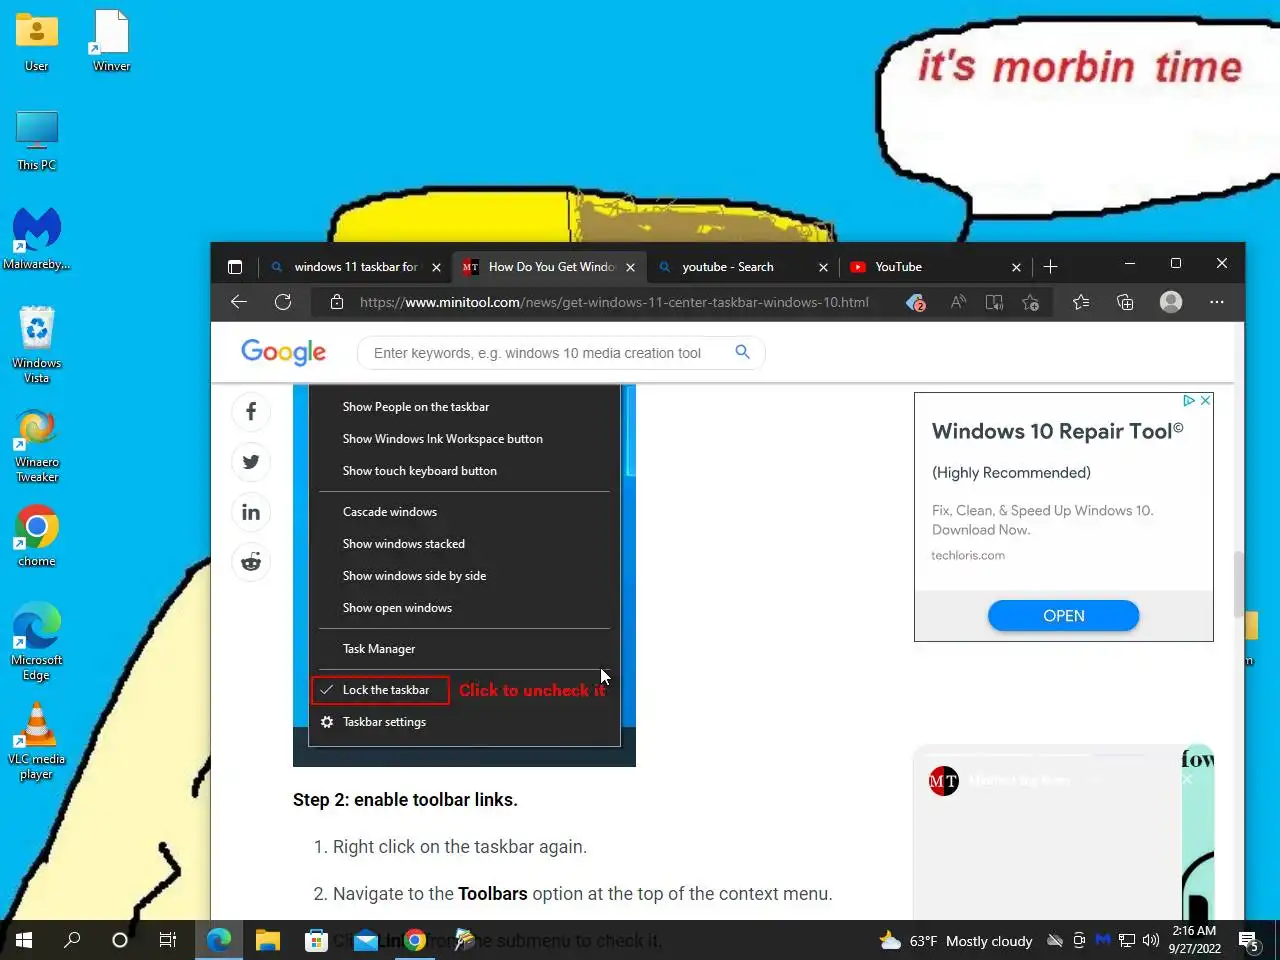Click the OPEN button in the ad
Screen dimensions: 1280x960
(x=1063, y=616)
